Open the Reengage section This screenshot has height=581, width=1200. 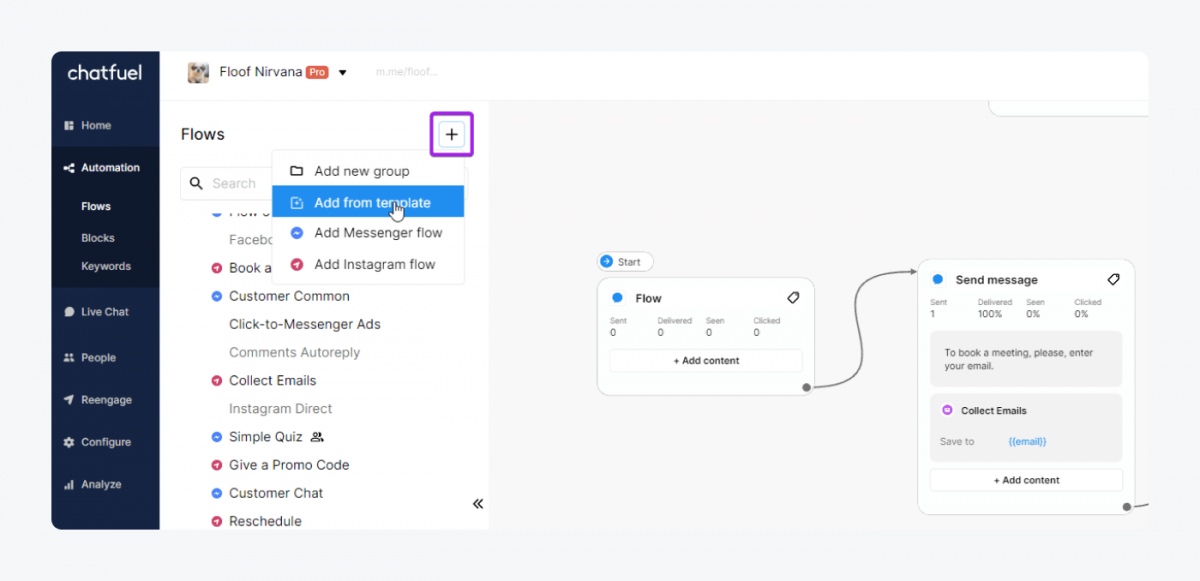[x=69, y=399]
